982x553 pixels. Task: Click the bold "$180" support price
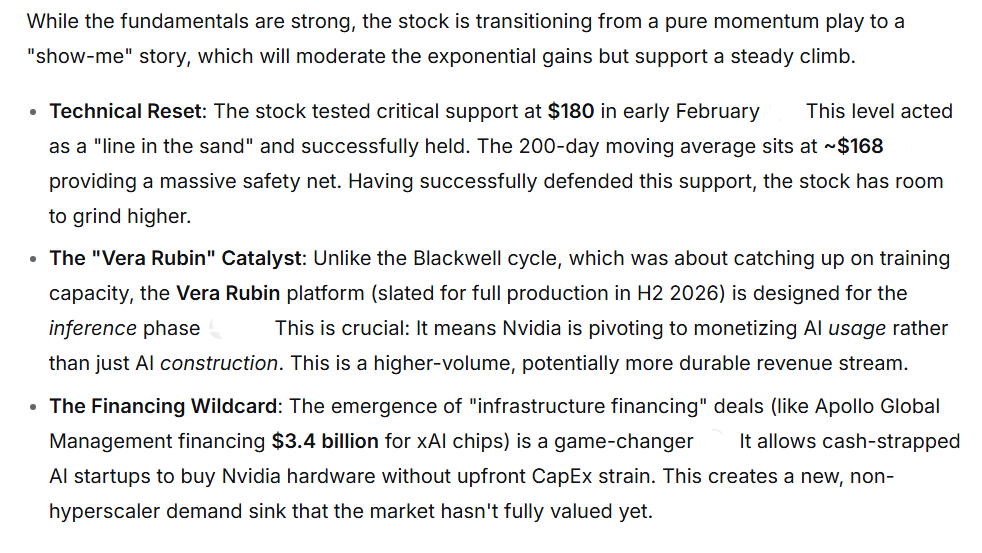pos(571,111)
